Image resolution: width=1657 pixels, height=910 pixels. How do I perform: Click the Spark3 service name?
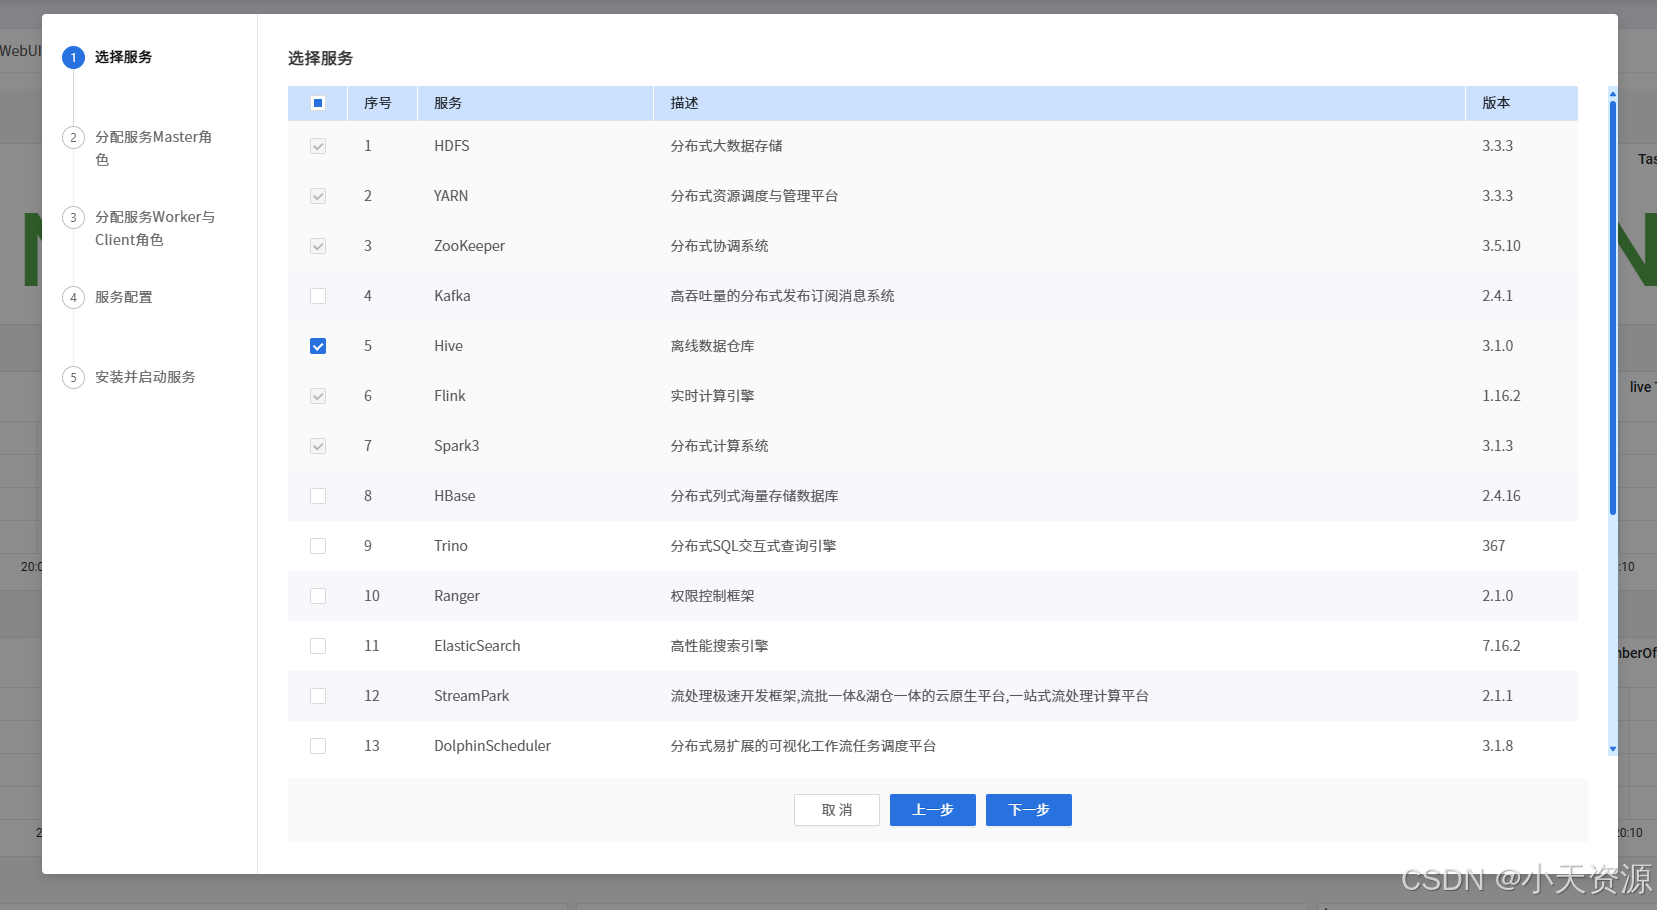pyautogui.click(x=457, y=446)
